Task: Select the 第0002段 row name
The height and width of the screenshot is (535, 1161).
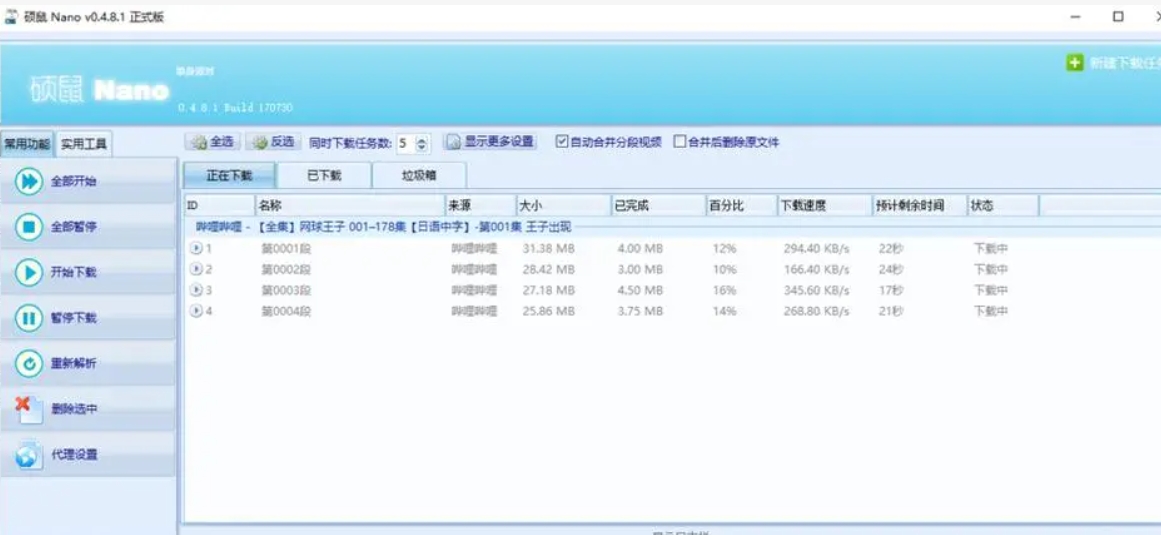Action: [286, 269]
